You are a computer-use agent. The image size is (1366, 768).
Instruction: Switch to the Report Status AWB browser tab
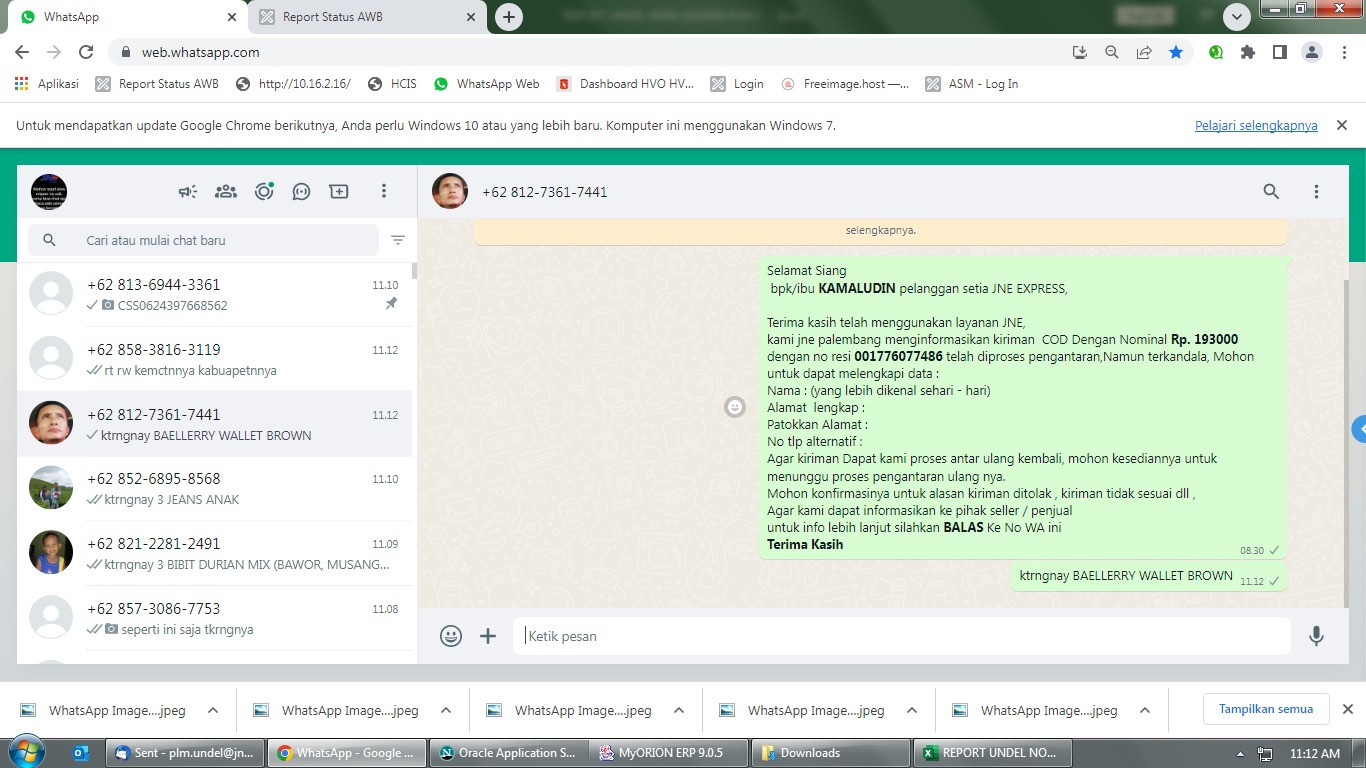[365, 17]
